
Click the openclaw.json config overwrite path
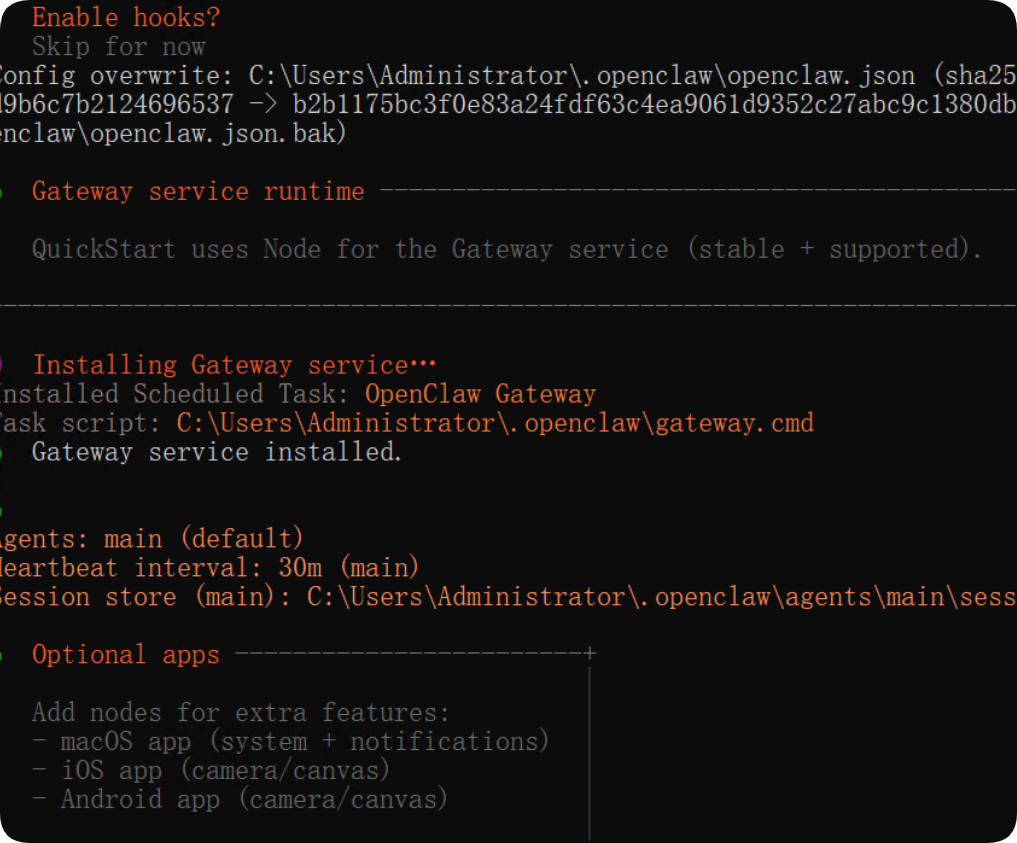[581, 76]
